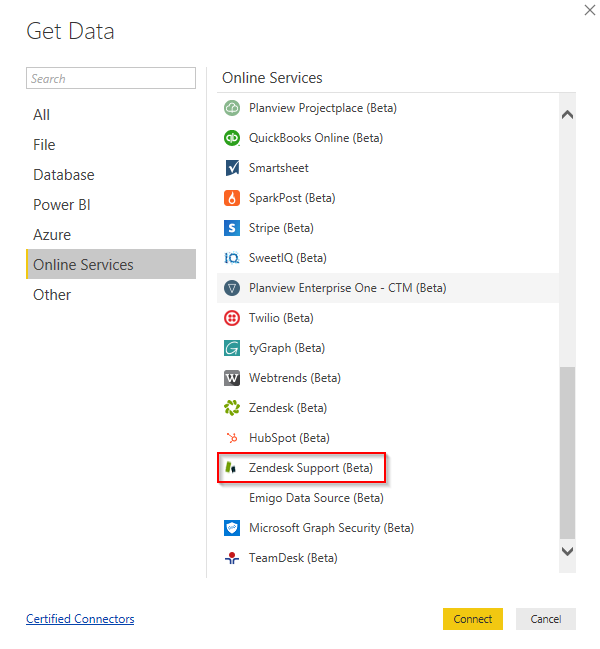
Task: Click the scrollbar down arrow
Action: [567, 551]
